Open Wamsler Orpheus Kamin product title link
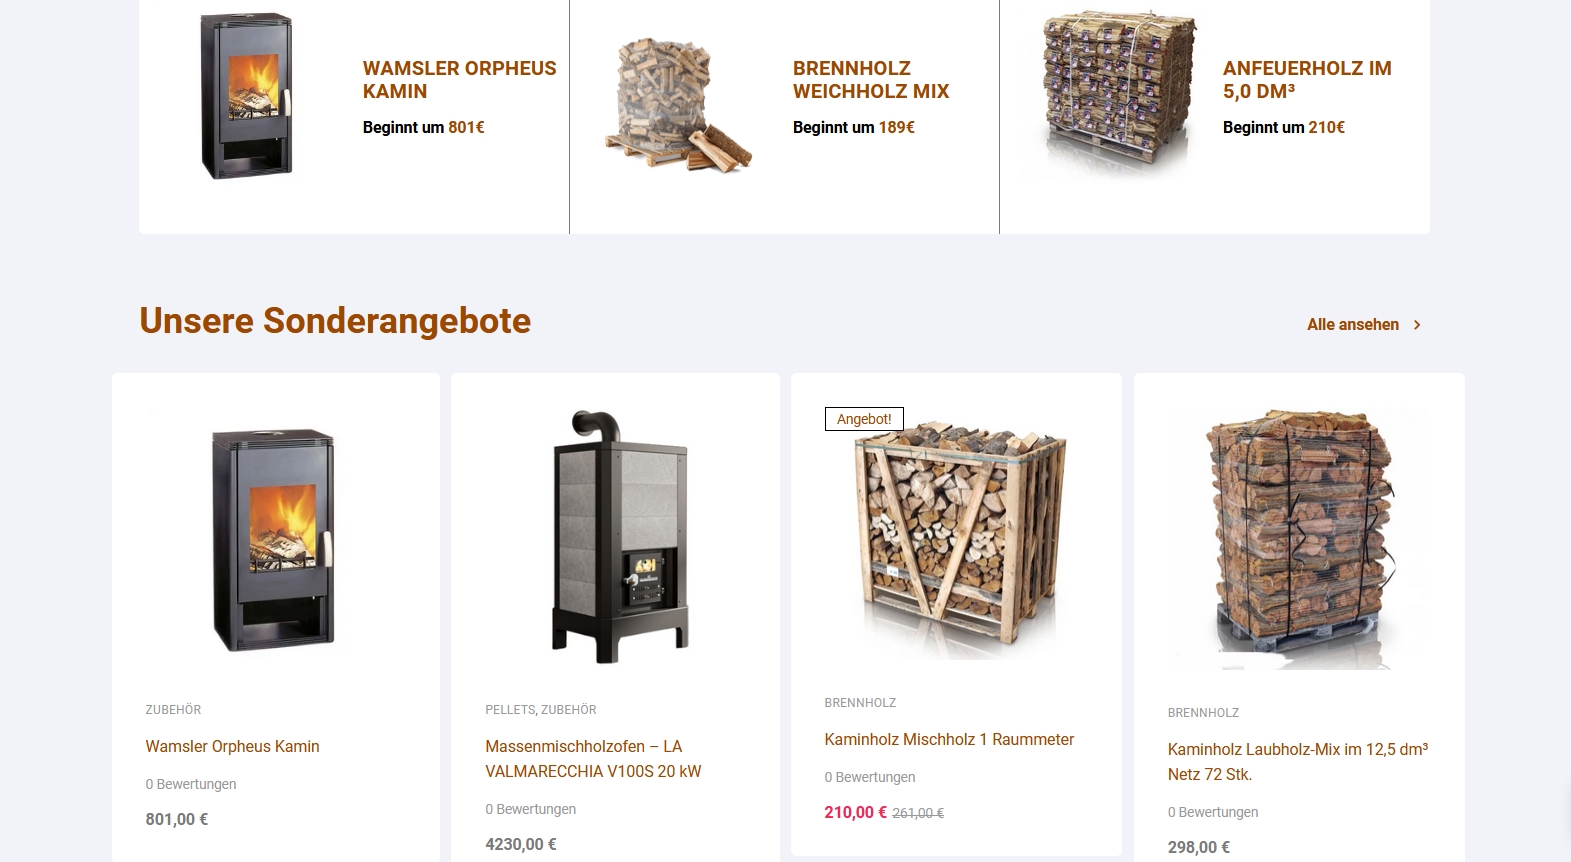 click(x=232, y=746)
